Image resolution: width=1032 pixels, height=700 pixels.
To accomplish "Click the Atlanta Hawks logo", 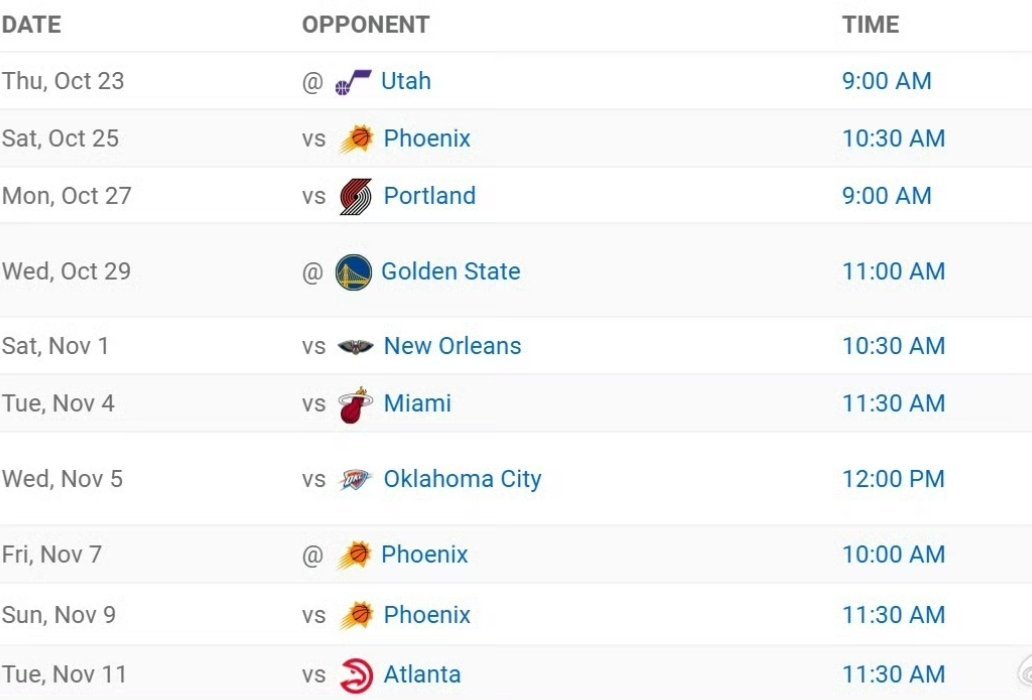I will [355, 675].
